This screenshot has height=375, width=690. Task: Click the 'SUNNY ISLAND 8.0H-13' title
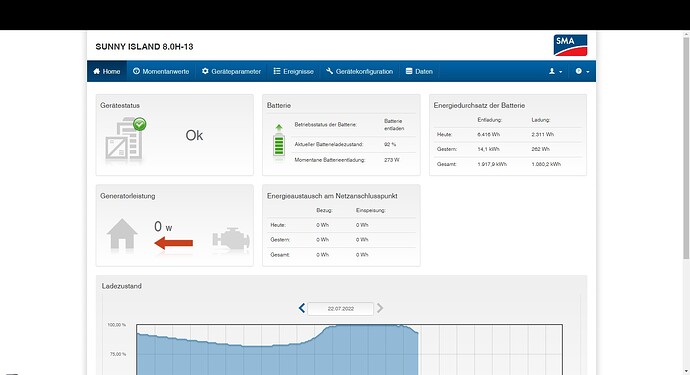click(144, 47)
